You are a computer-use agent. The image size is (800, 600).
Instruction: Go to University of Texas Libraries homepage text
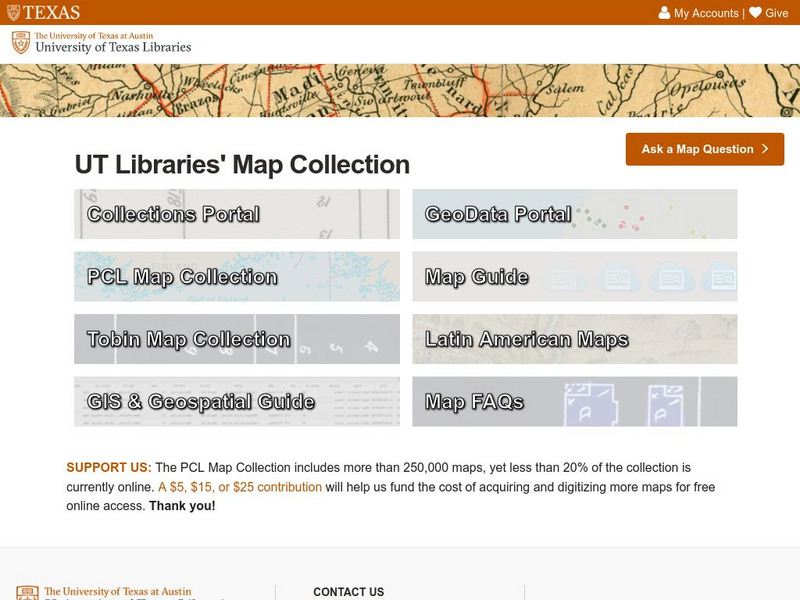(x=113, y=47)
